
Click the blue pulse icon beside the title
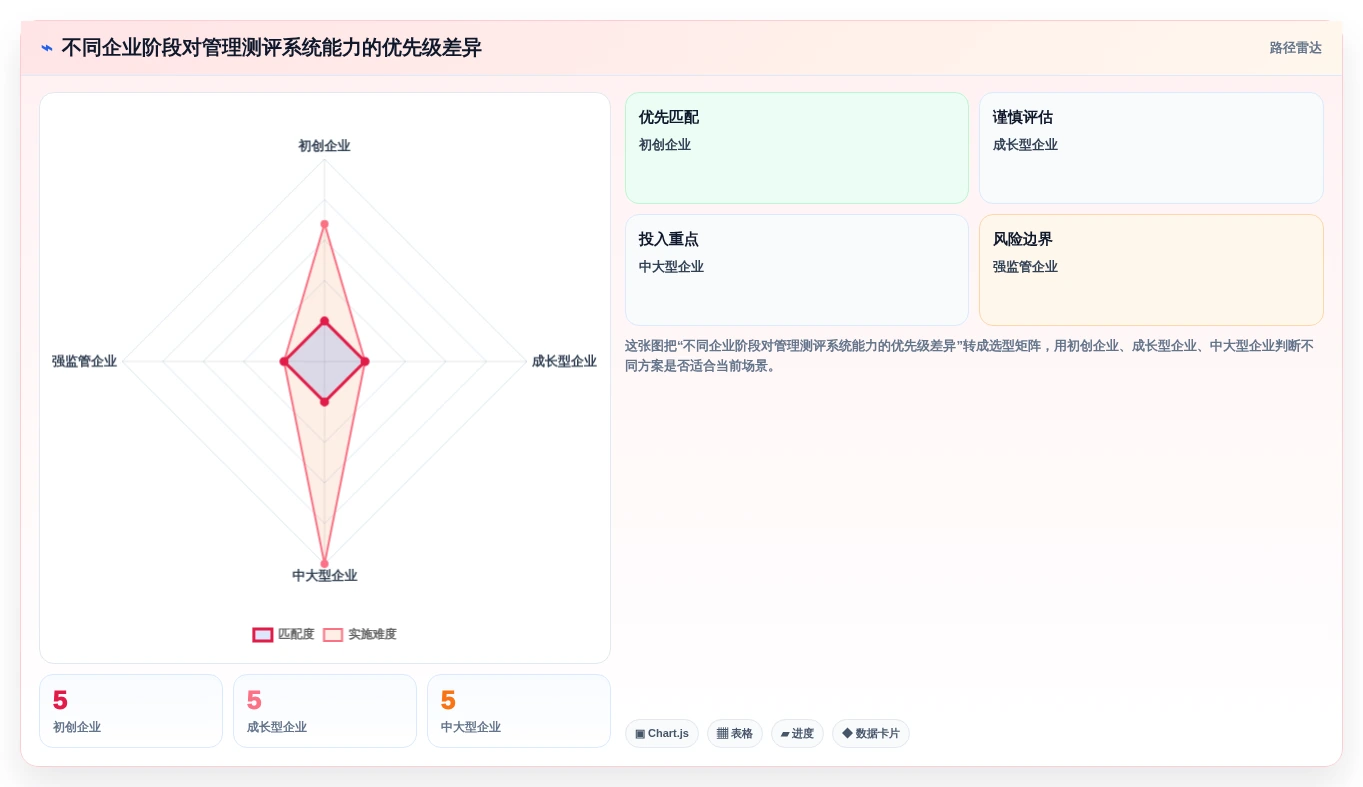(47, 48)
